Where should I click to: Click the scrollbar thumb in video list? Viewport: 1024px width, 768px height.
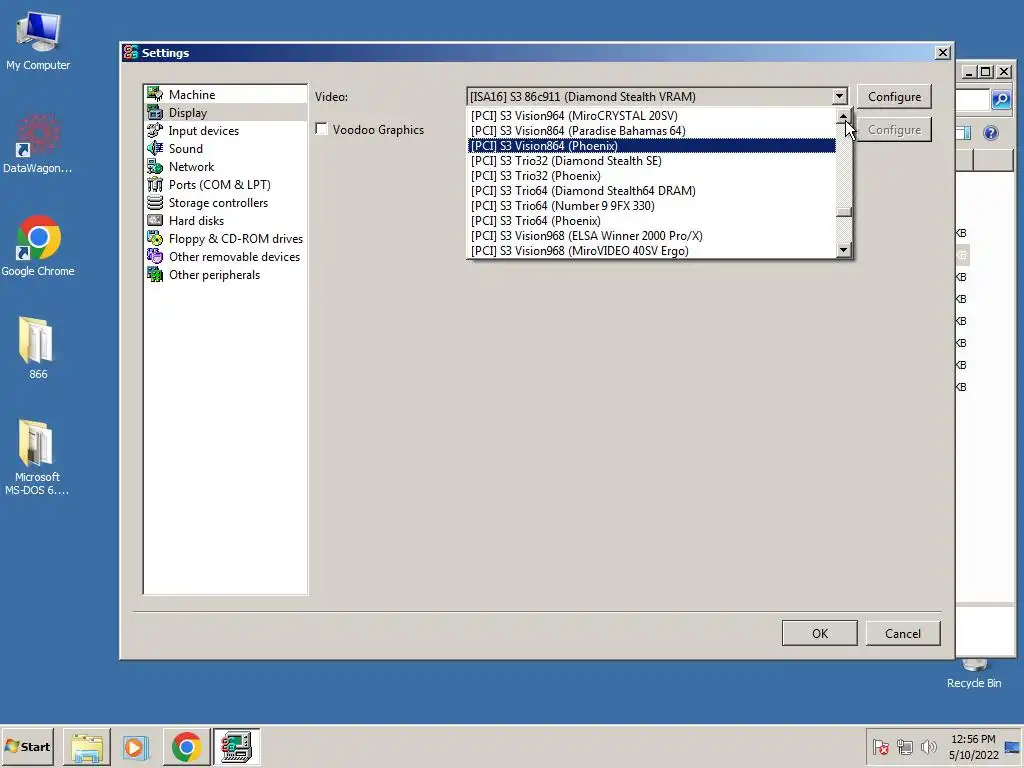844,212
